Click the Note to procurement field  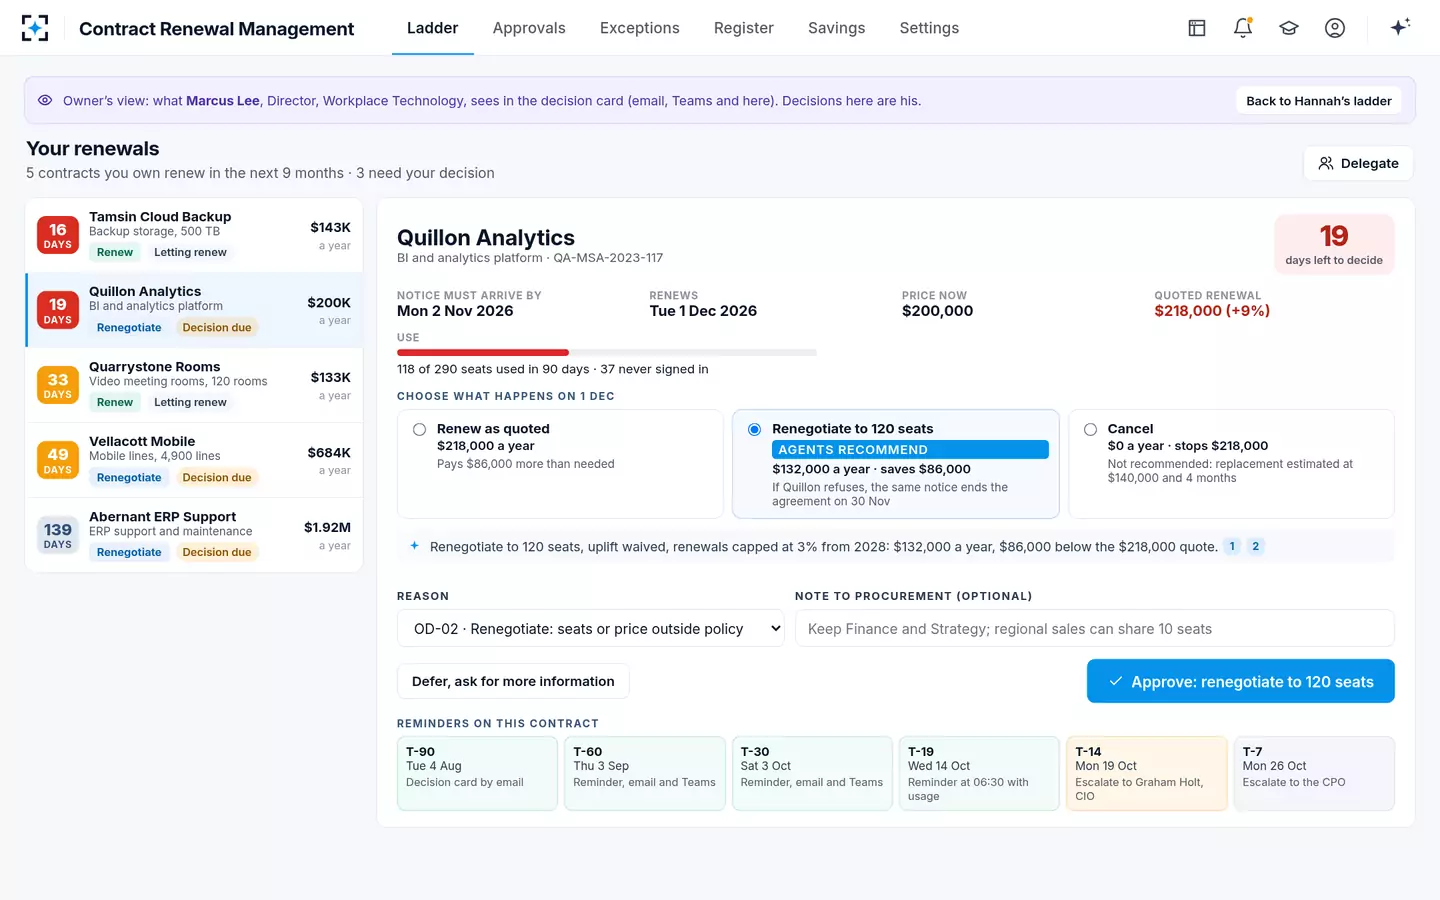pyautogui.click(x=1094, y=628)
